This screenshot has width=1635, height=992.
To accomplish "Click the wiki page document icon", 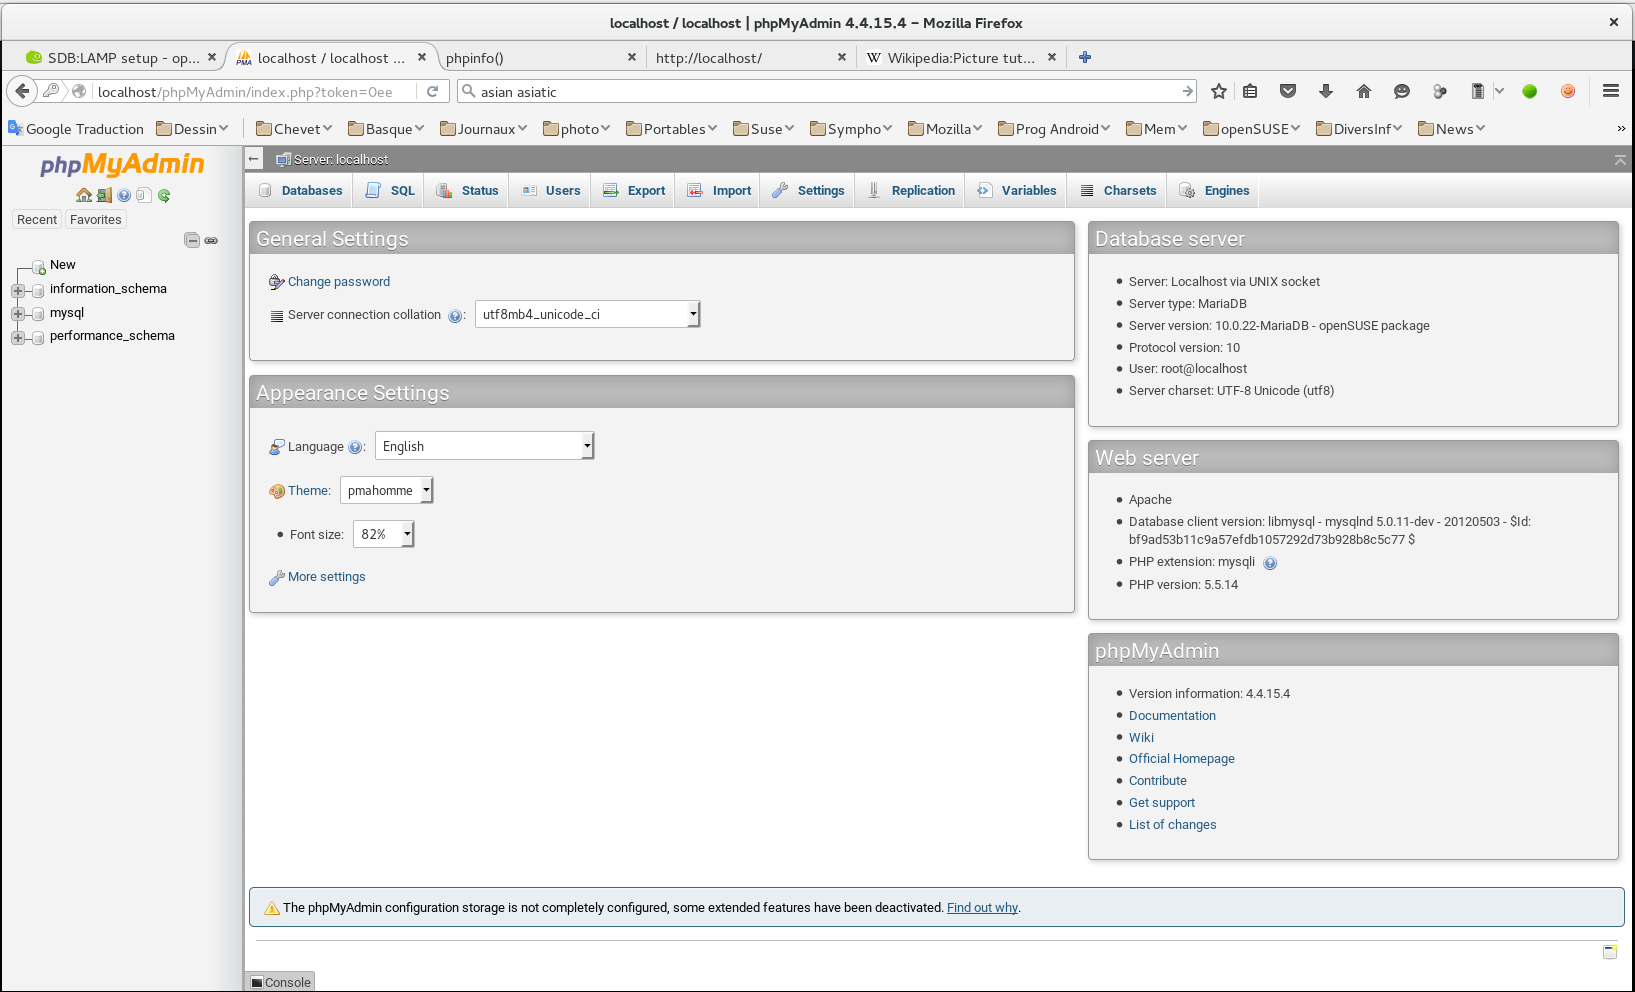I will point(144,195).
